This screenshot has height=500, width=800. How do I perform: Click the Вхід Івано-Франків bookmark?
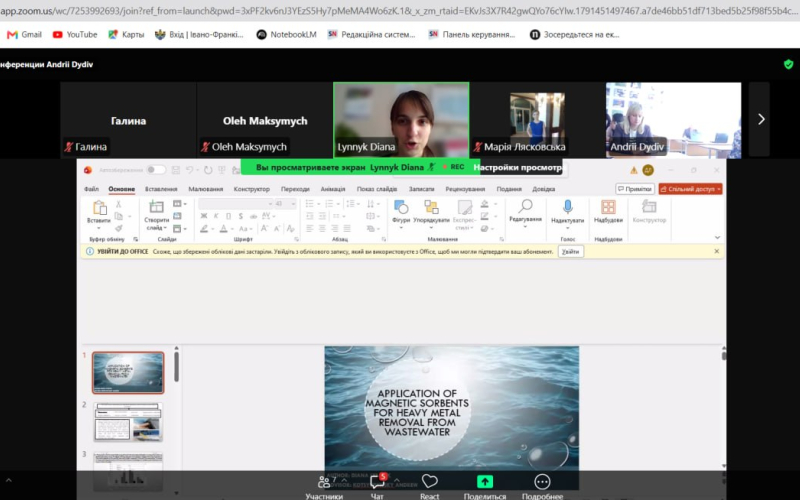click(199, 35)
